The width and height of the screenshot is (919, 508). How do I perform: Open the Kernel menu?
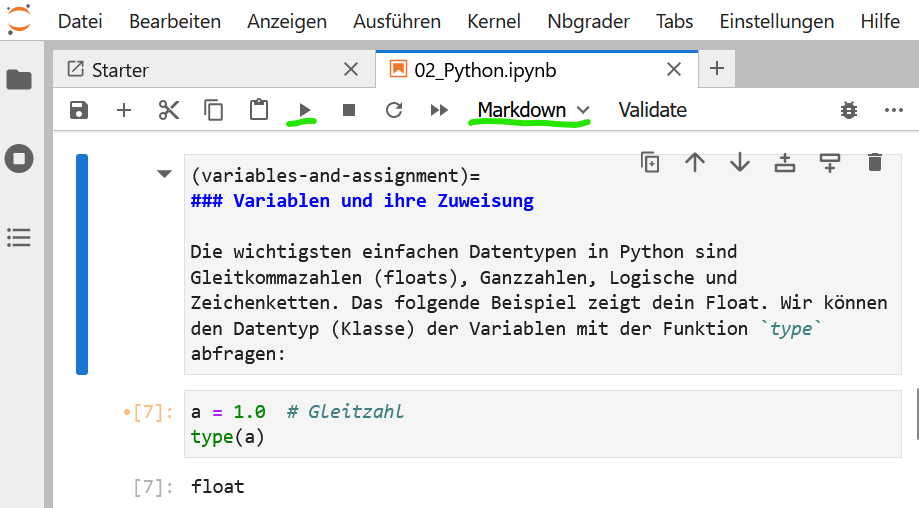494,21
